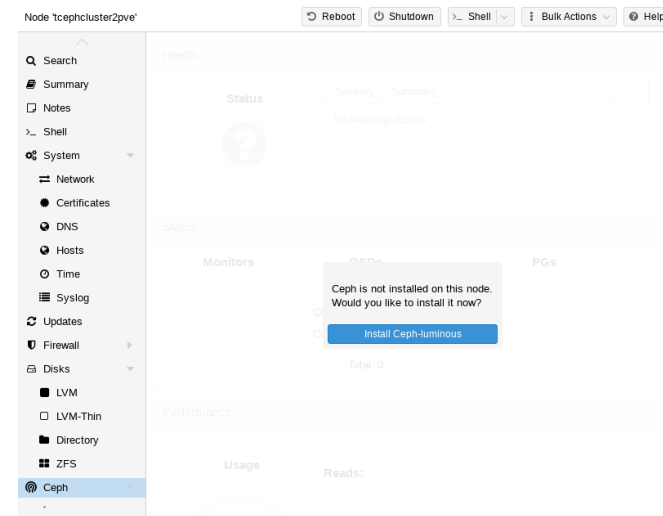
Task: Select the Ceph menu entry
Action: [82, 488]
